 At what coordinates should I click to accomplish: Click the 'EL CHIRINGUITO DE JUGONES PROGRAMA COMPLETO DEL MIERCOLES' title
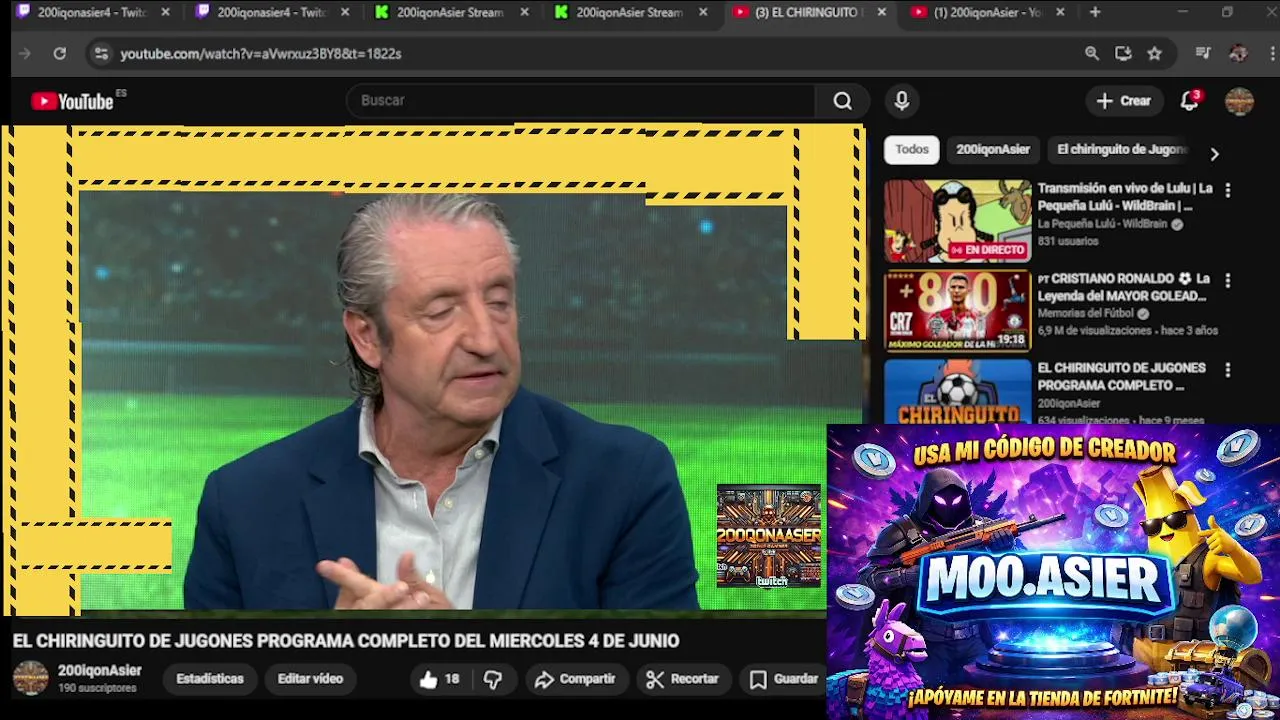coord(346,641)
